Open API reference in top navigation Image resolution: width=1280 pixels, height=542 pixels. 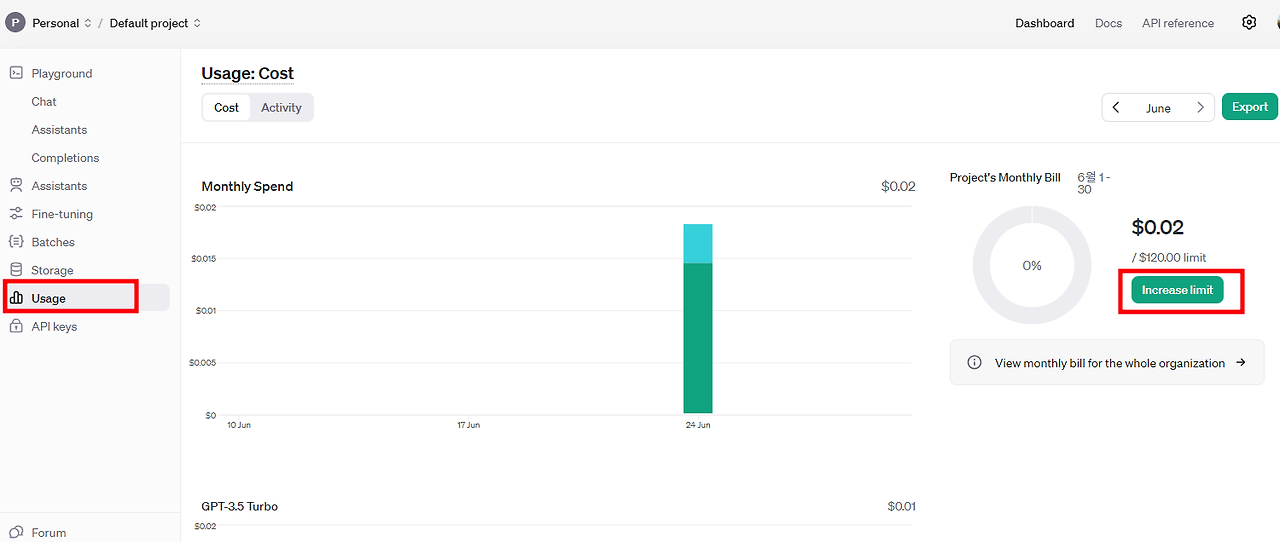(1178, 23)
